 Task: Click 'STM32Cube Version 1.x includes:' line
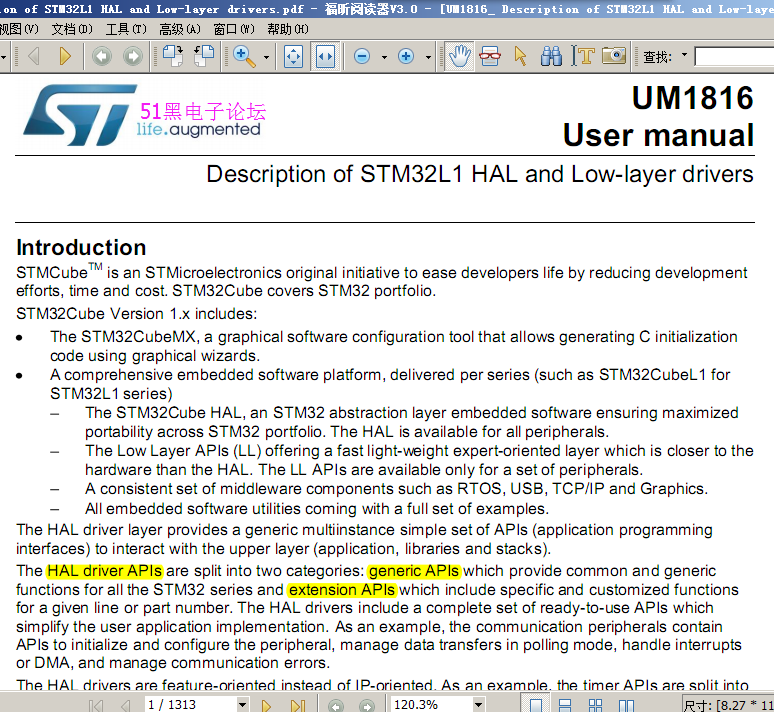137,314
